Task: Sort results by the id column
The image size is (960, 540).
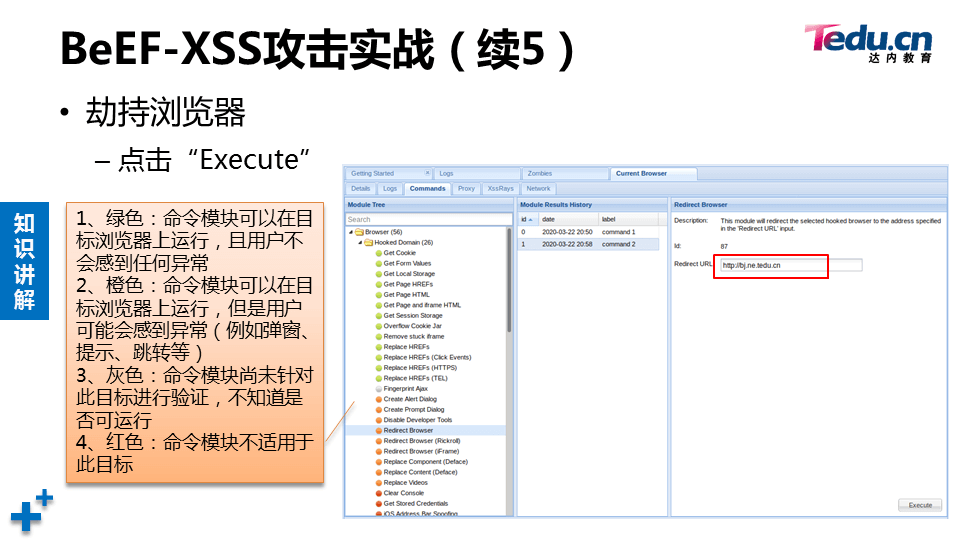Action: coord(527,219)
